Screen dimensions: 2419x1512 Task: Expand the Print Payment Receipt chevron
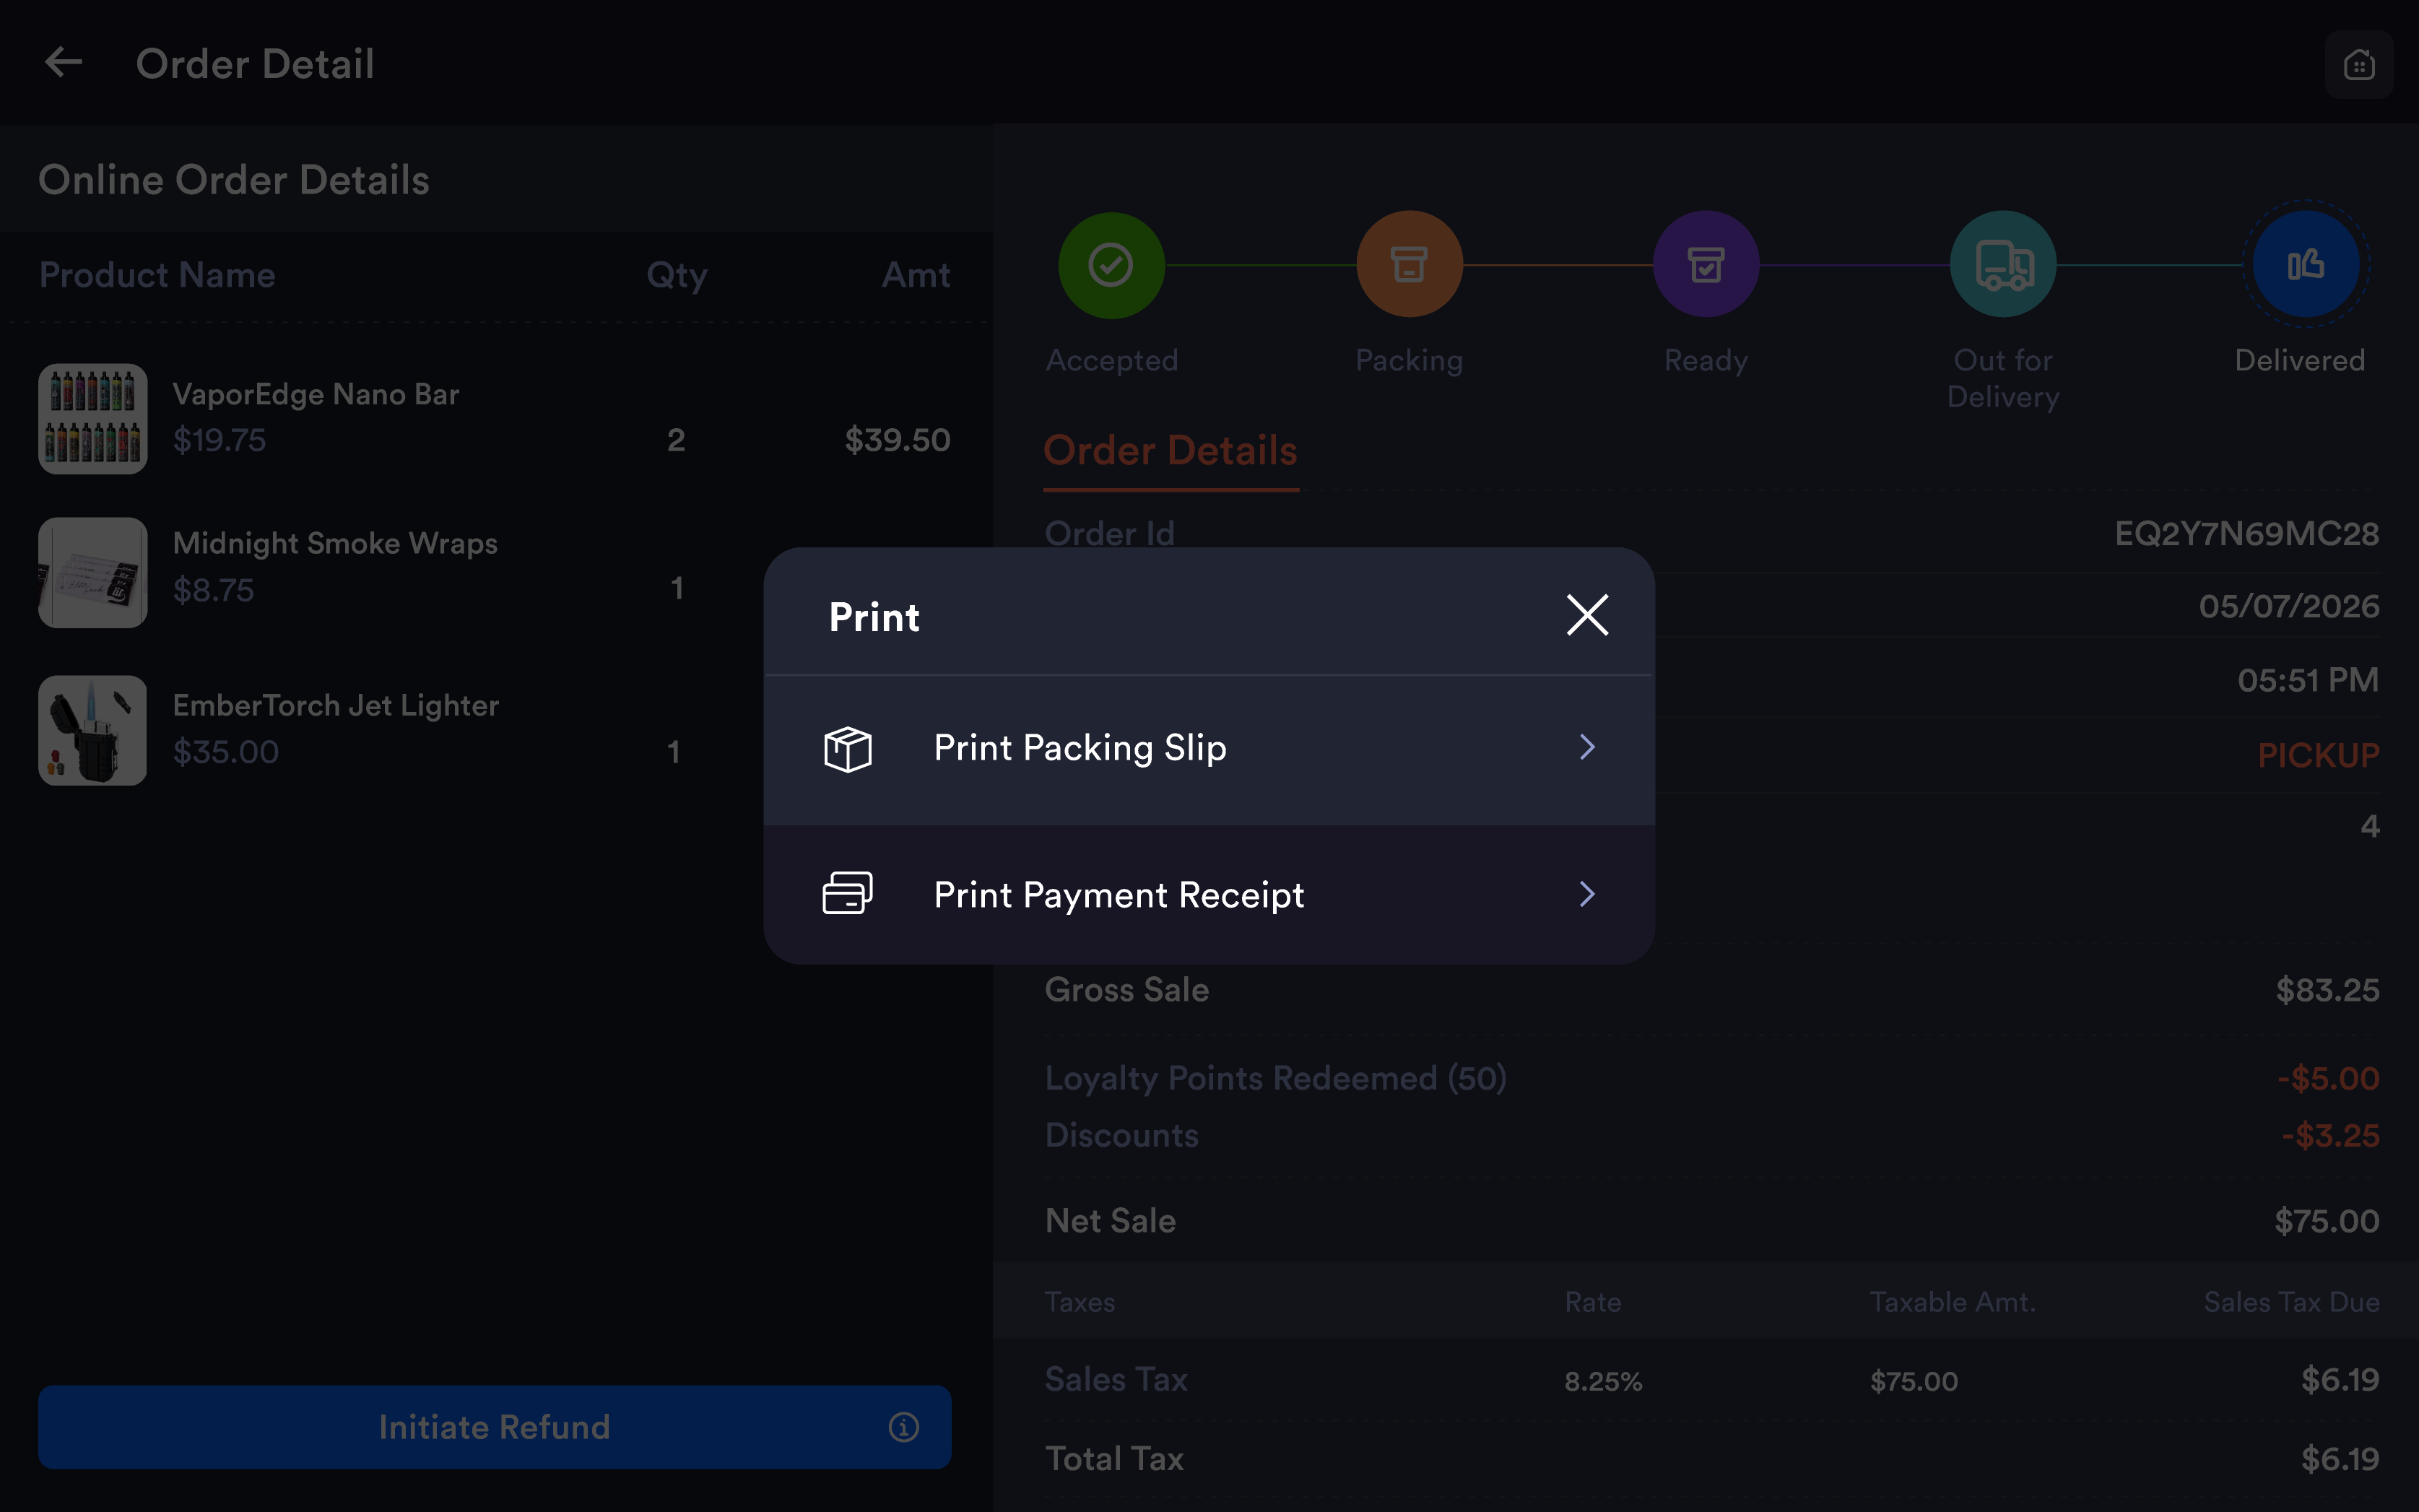[x=1587, y=894]
